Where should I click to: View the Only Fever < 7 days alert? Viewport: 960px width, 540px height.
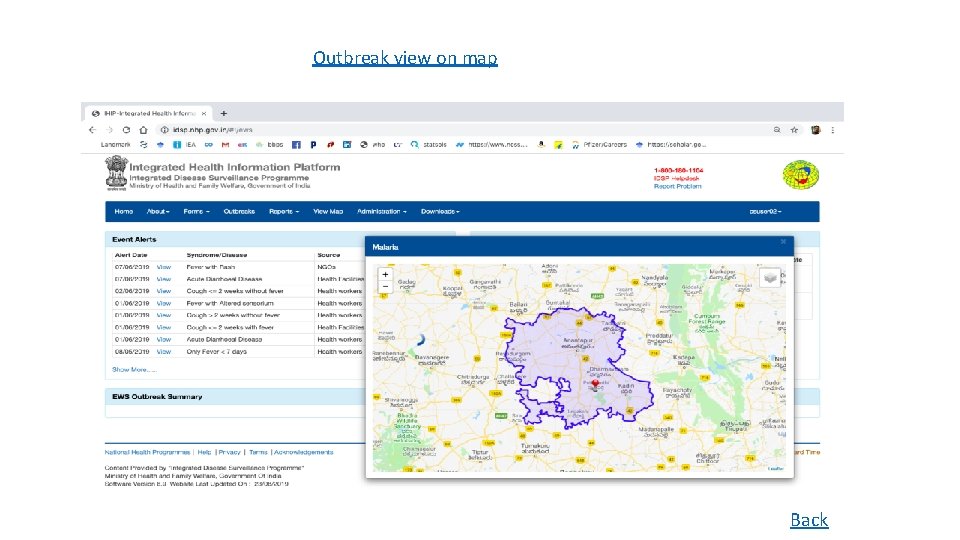pos(163,352)
